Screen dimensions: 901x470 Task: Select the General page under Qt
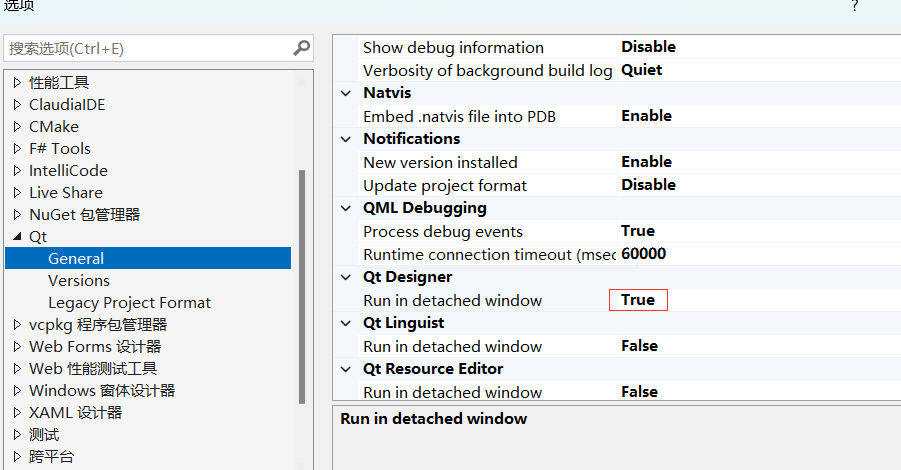(x=76, y=259)
